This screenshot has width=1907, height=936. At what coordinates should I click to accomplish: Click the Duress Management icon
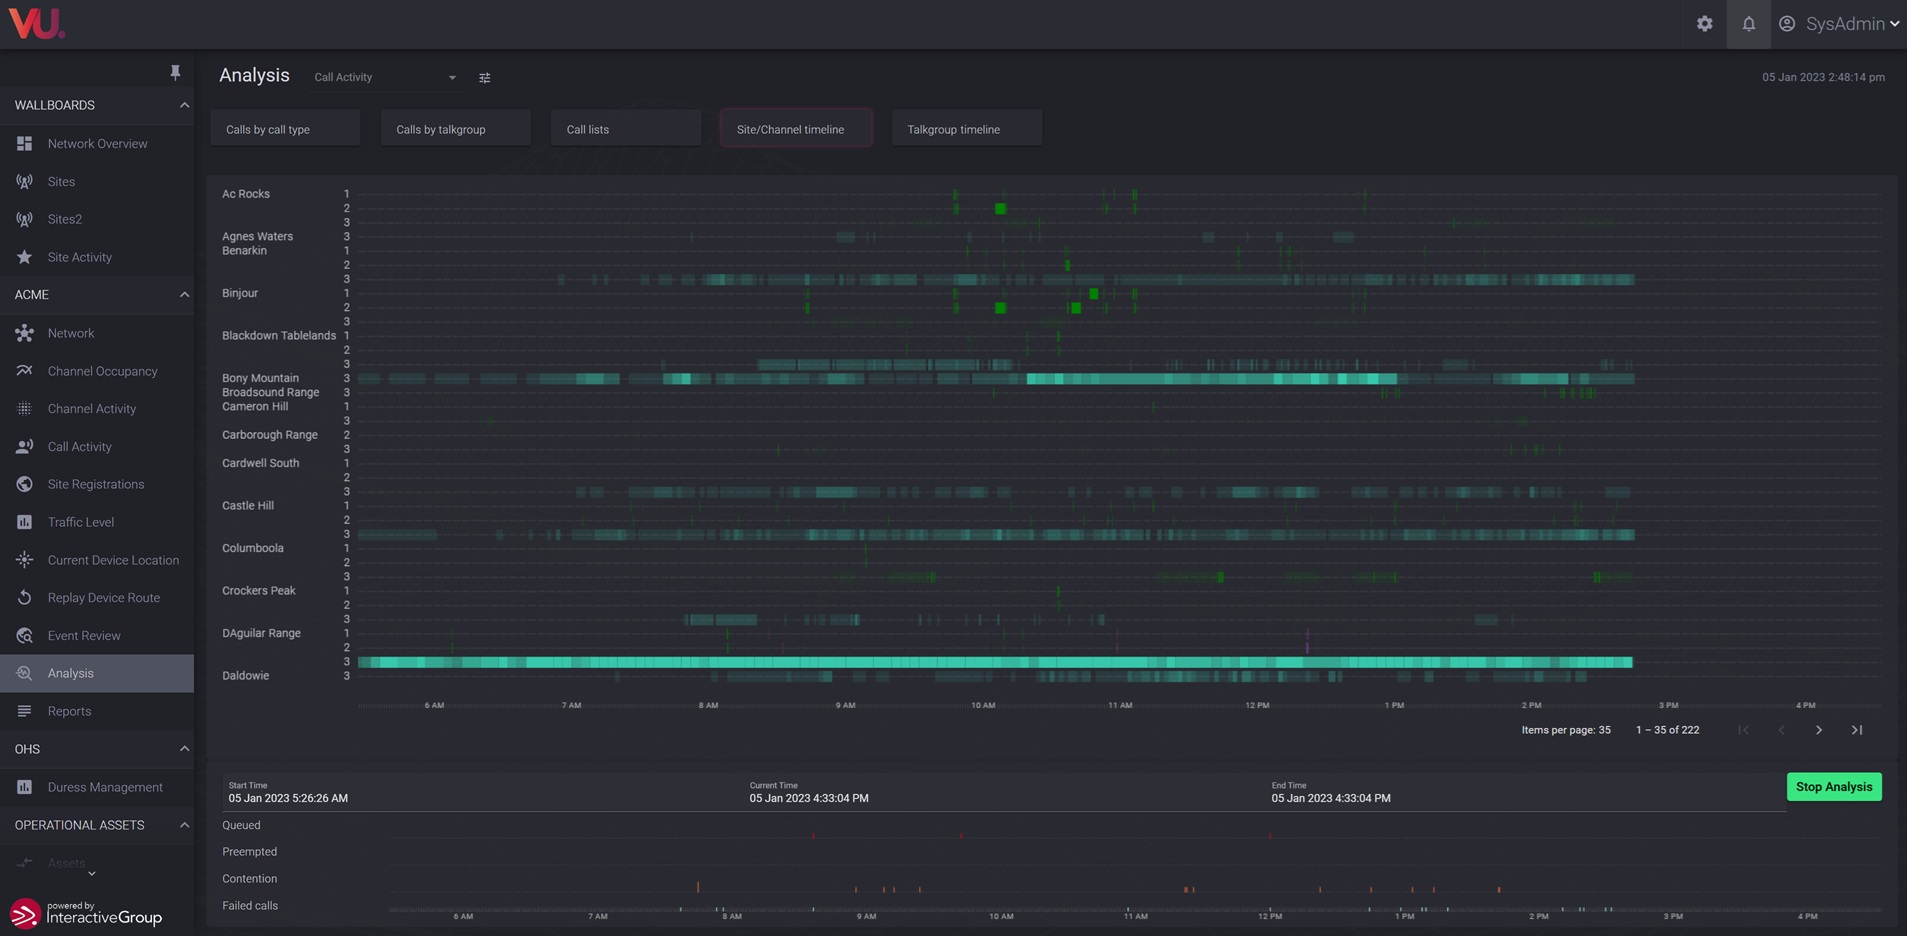pos(25,787)
